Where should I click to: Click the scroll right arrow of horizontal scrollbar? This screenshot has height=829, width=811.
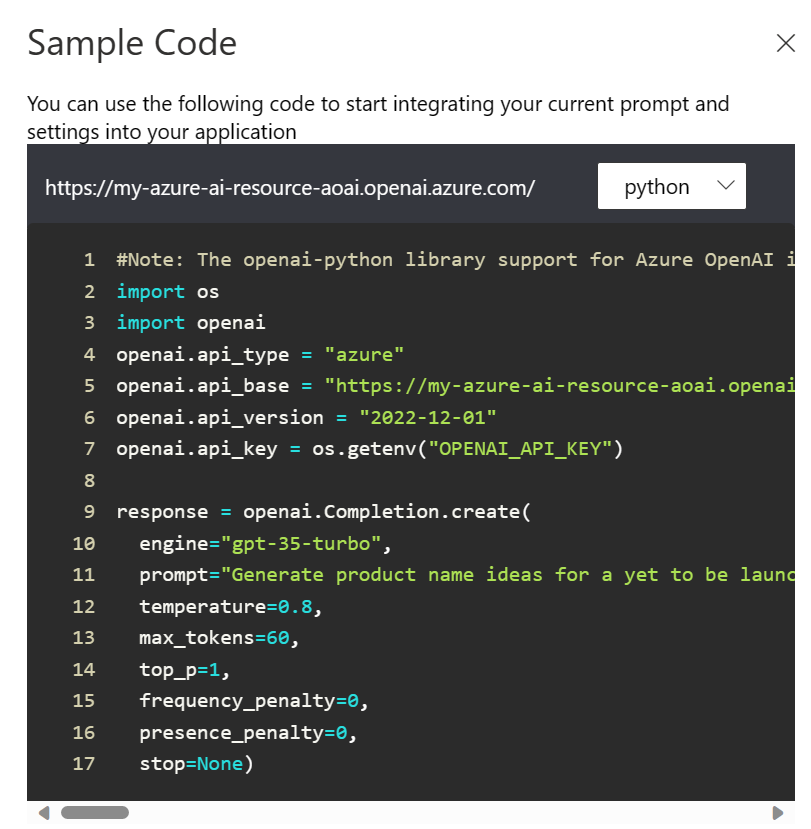[778, 813]
